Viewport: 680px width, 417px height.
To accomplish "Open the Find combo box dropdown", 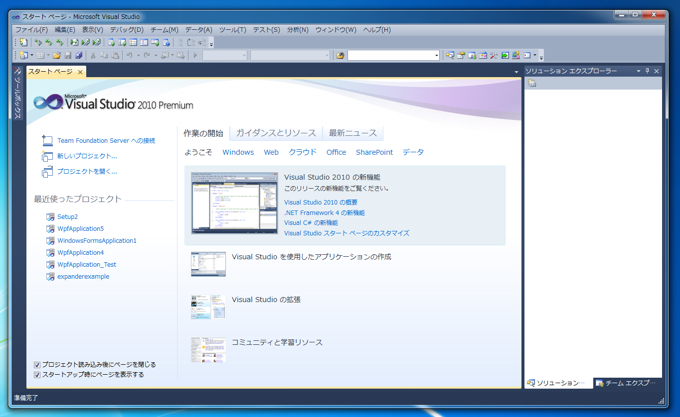I will click(x=436, y=55).
